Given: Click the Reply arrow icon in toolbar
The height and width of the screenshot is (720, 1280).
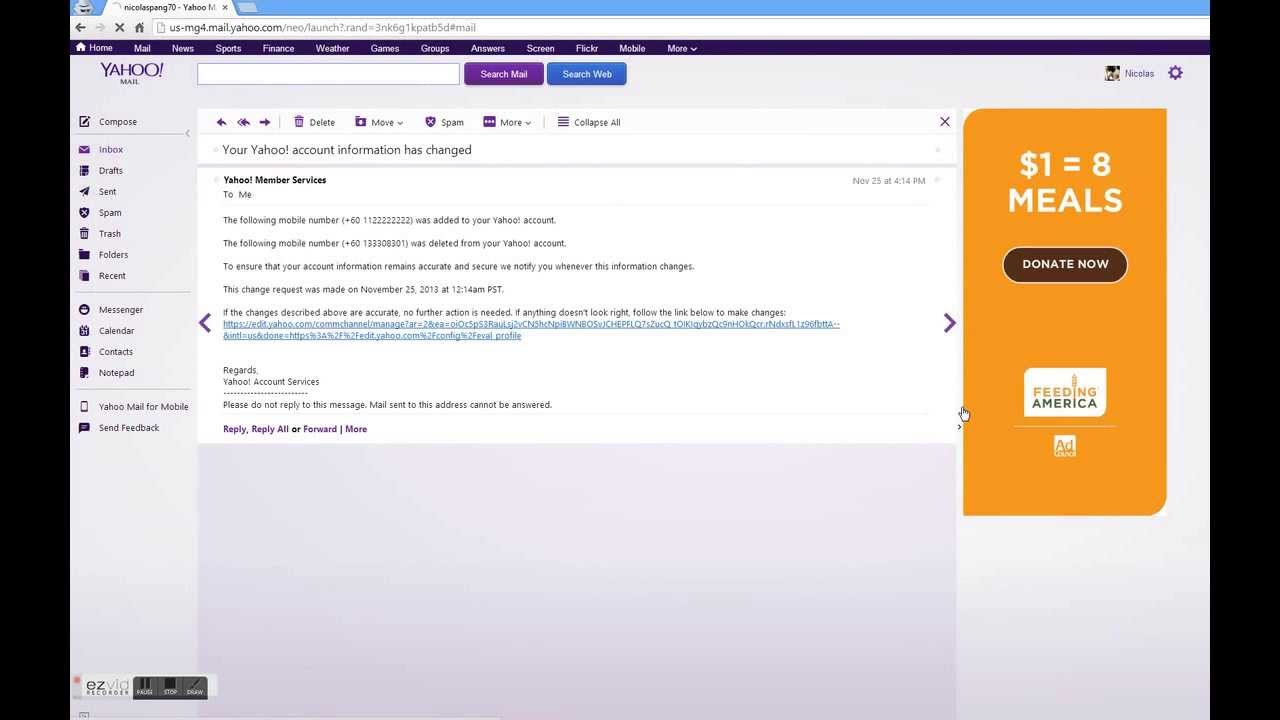Looking at the screenshot, I should [221, 122].
